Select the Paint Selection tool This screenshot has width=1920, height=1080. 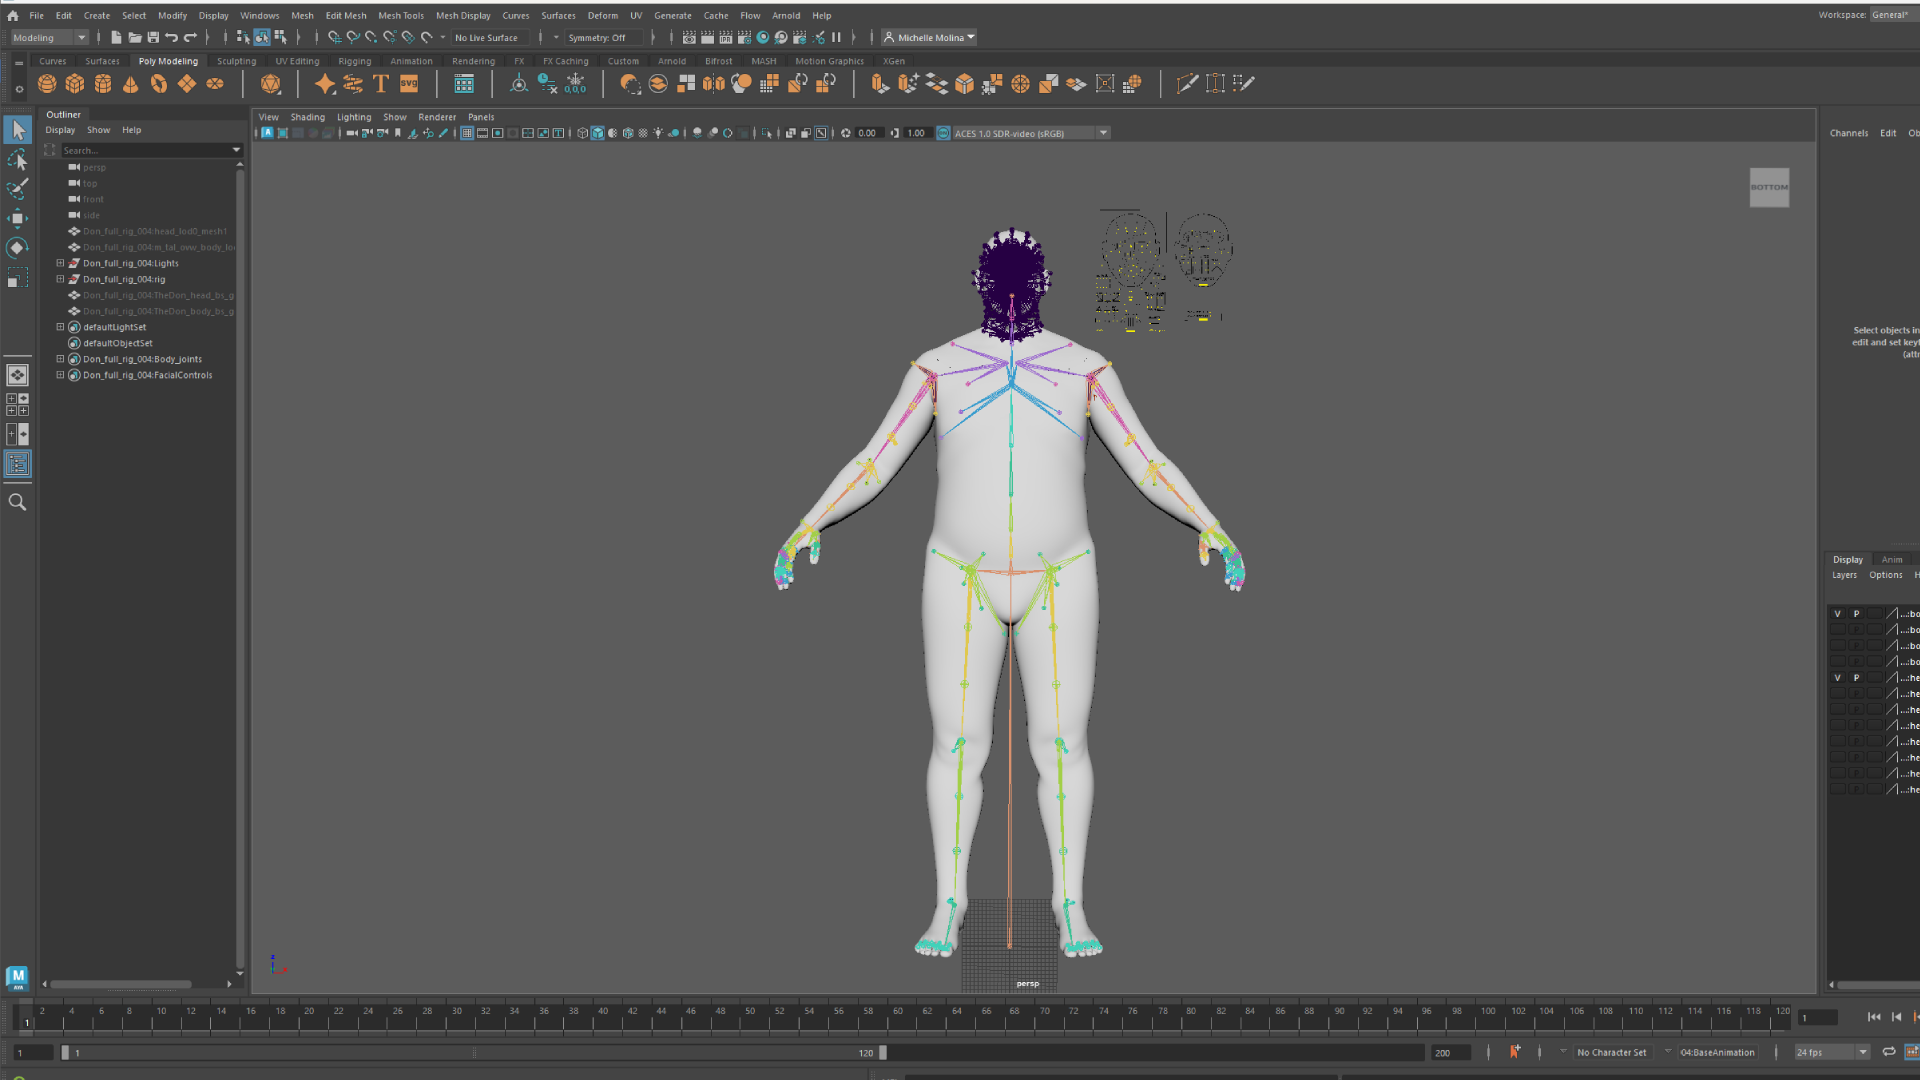tap(18, 189)
